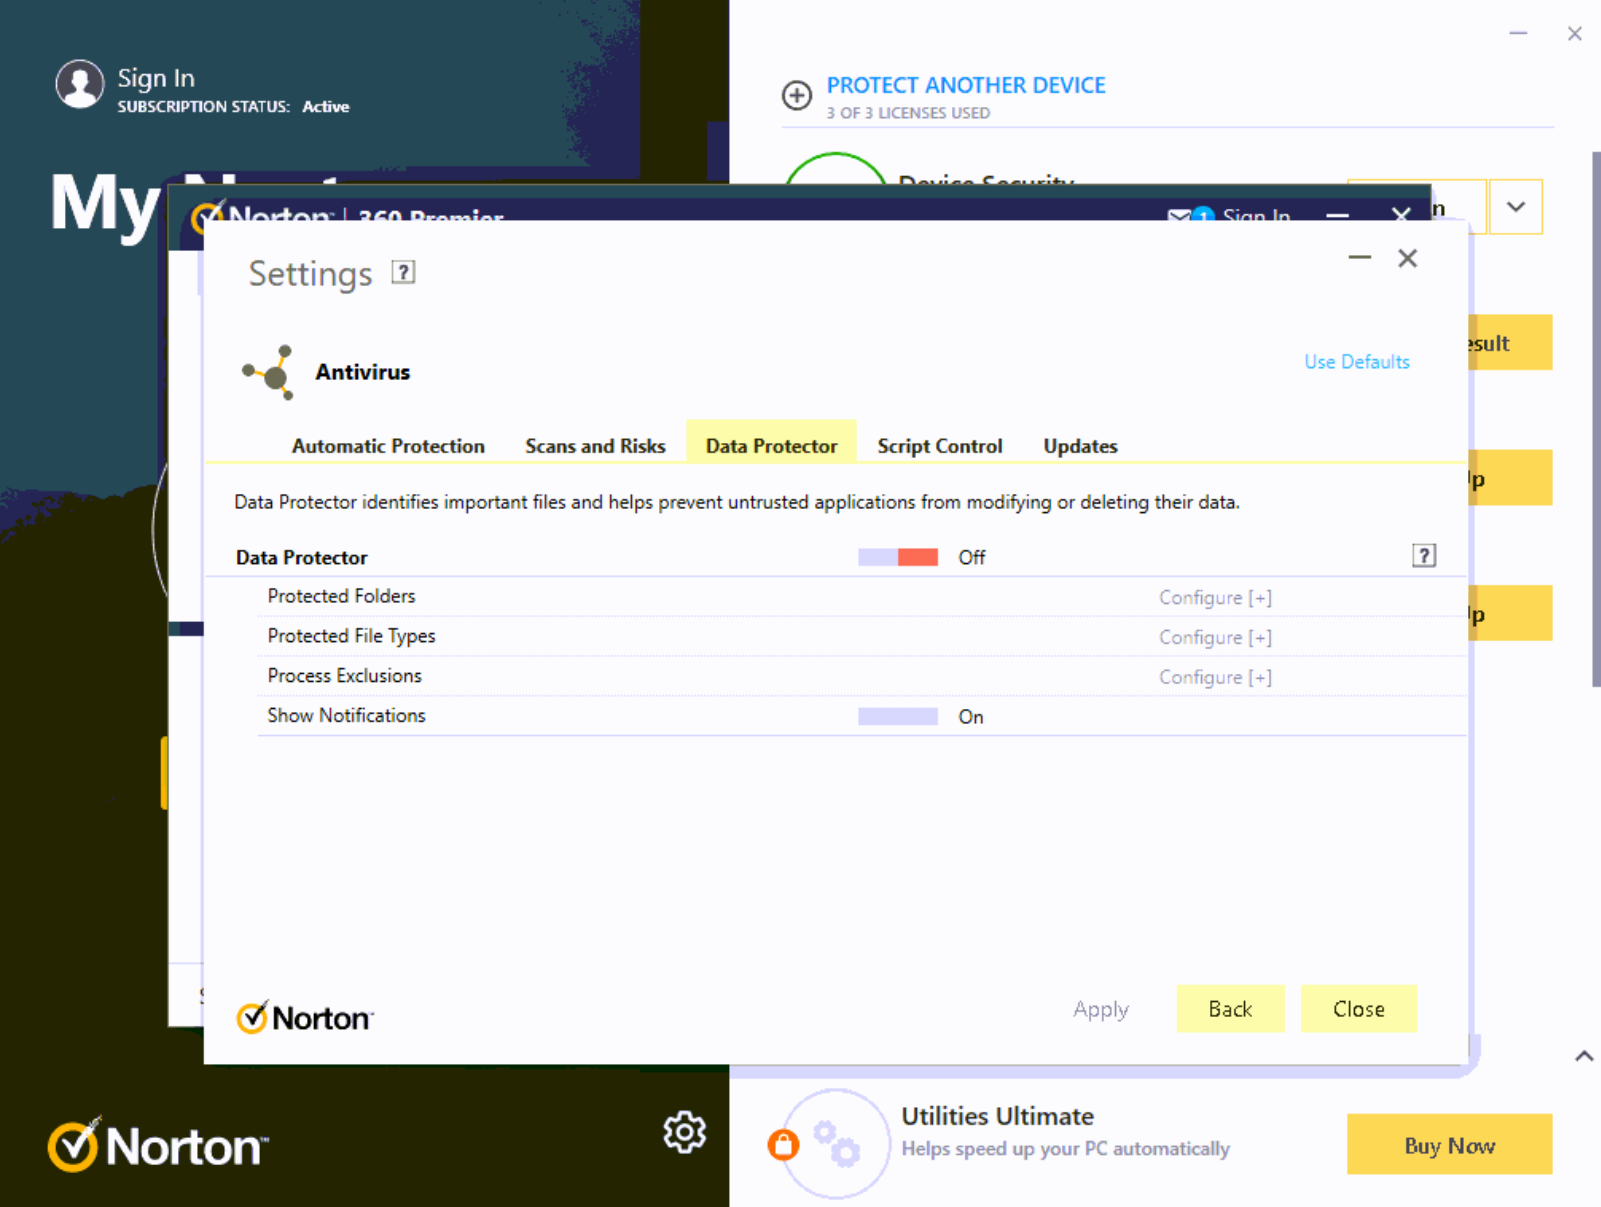Image resolution: width=1601 pixels, height=1207 pixels.
Task: Click the Subscription Status Active text
Action: point(233,106)
